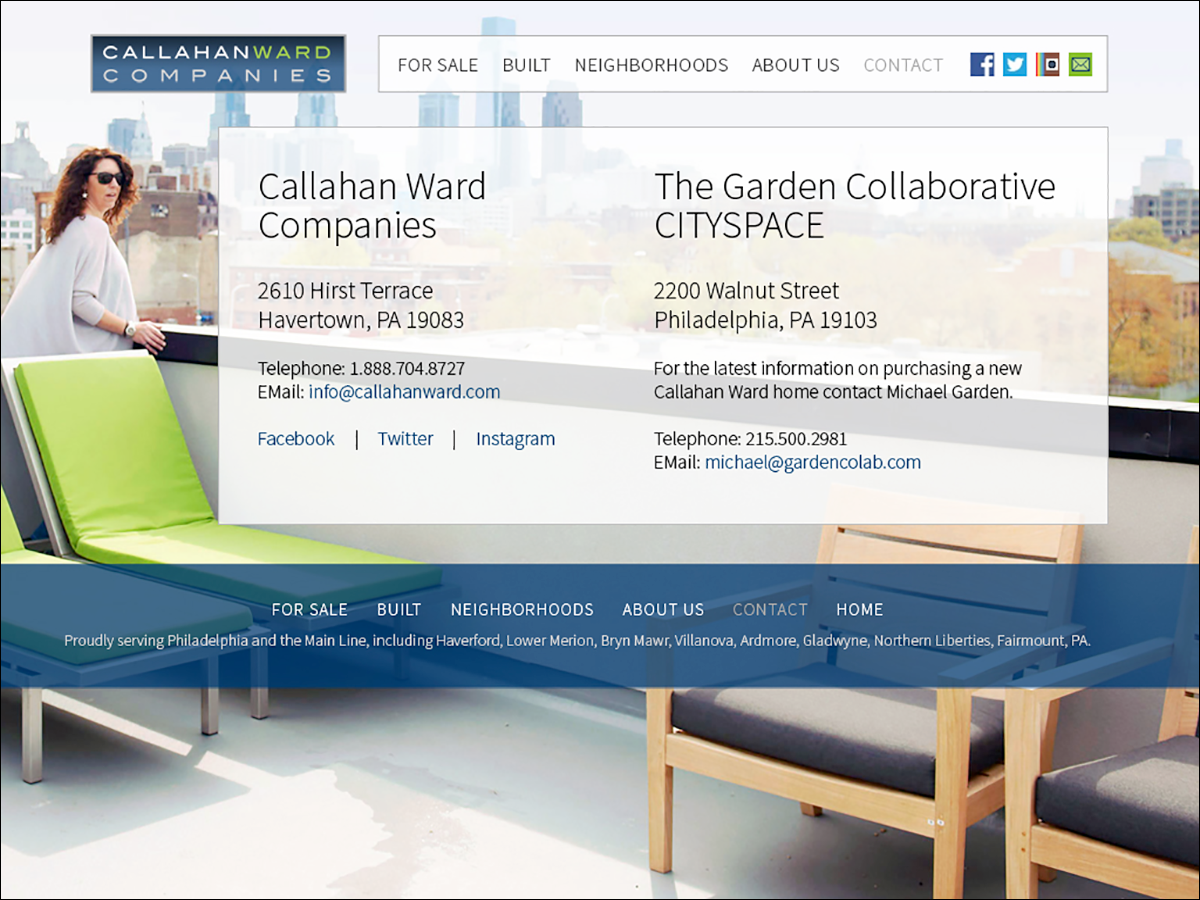Click The Garden Collaborative CITYSPACE heading
Viewport: 1200px width, 900px height.
(x=855, y=206)
